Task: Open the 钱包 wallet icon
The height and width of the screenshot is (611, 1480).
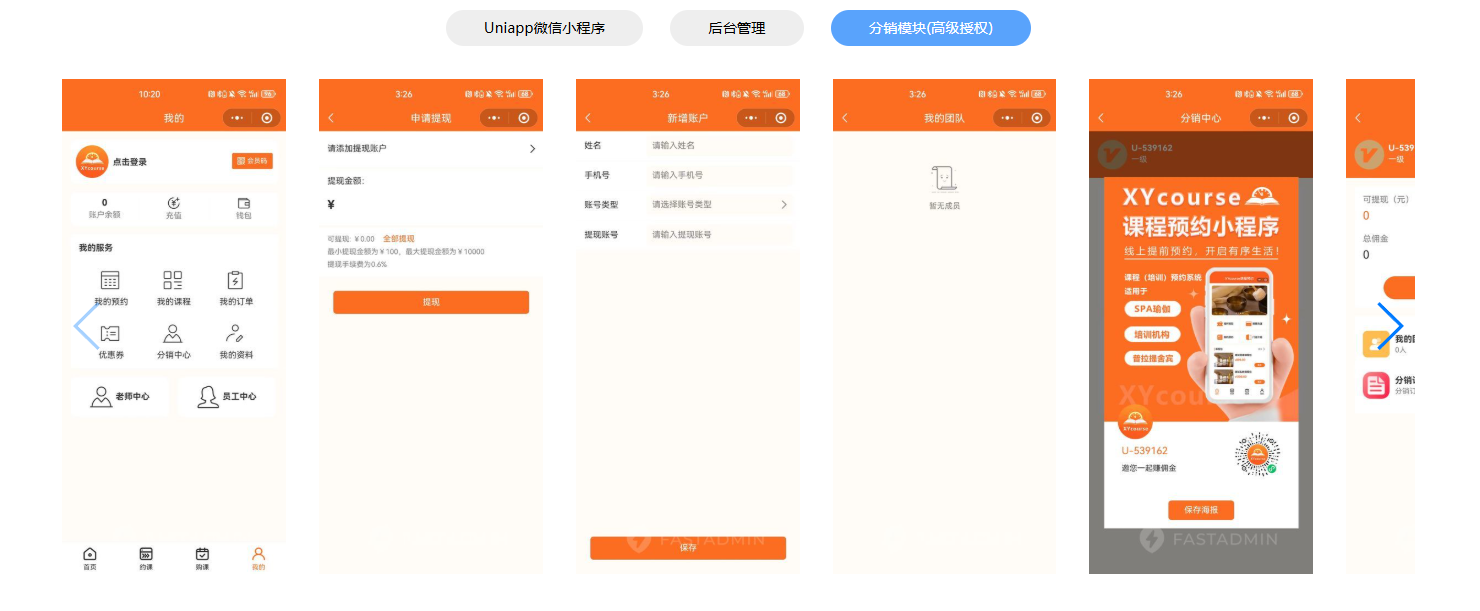Action: click(243, 202)
